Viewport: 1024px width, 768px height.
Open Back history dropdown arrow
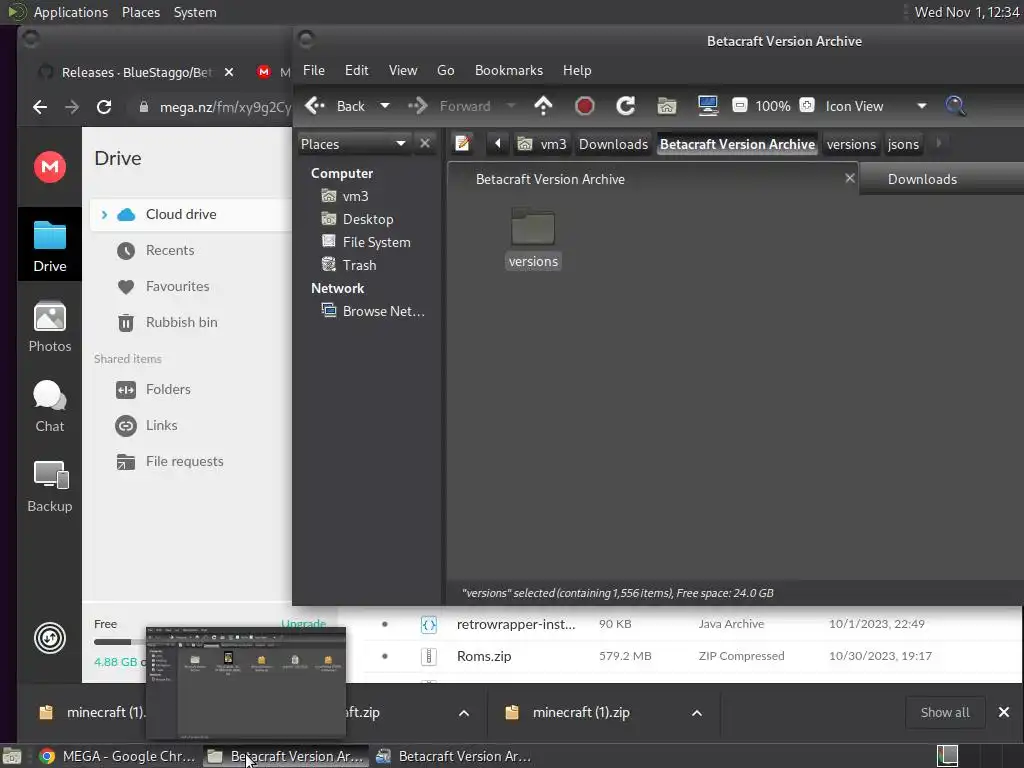pos(385,106)
